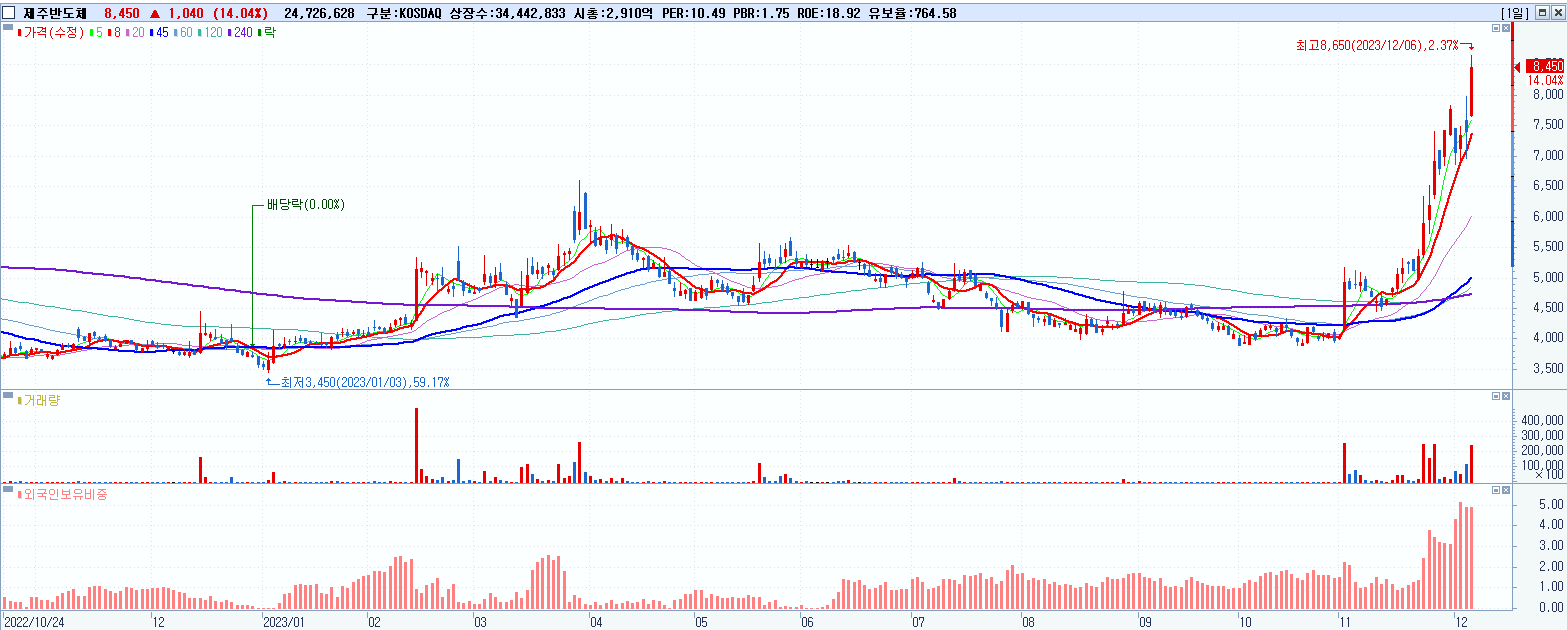This screenshot has width=1567, height=630.
Task: Click the 2022/10/24 start date label
Action: click(x=33, y=620)
